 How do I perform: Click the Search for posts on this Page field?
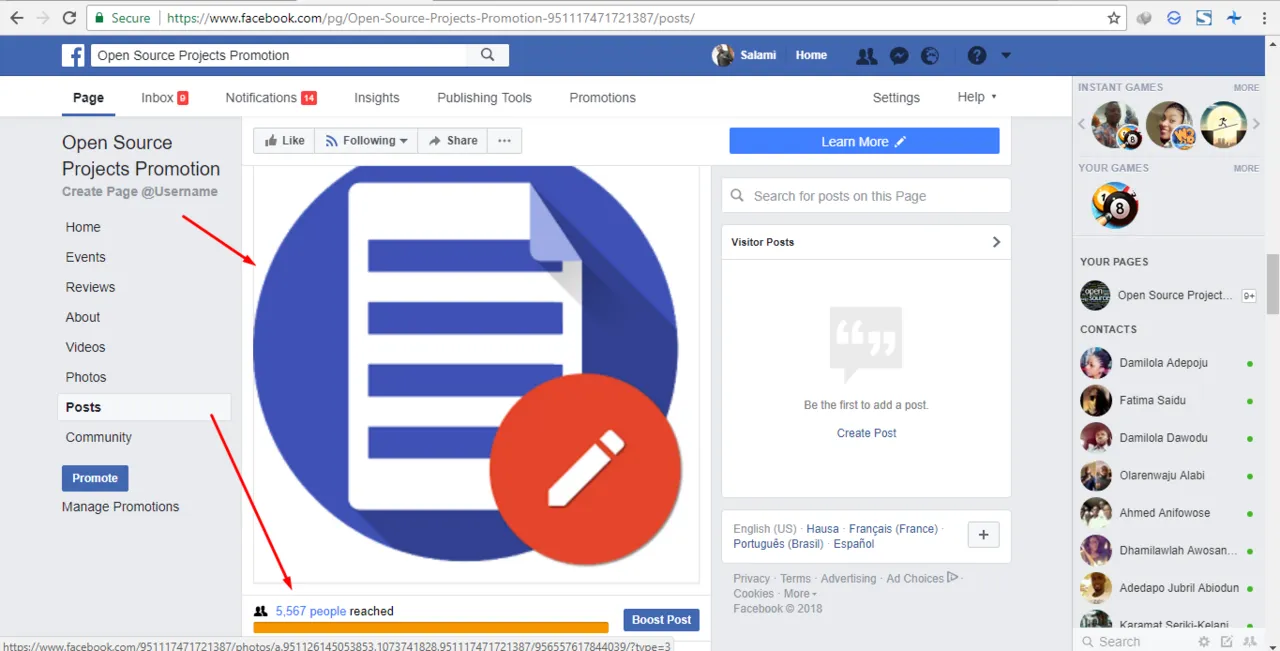click(x=866, y=196)
